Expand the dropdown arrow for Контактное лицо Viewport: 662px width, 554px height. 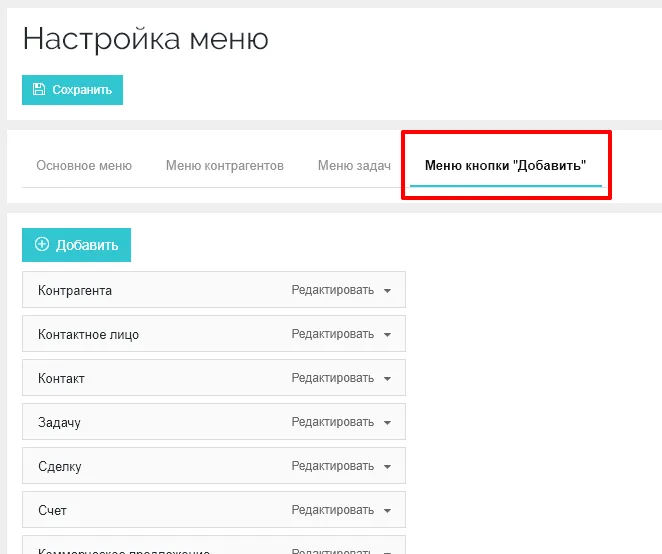(x=387, y=335)
